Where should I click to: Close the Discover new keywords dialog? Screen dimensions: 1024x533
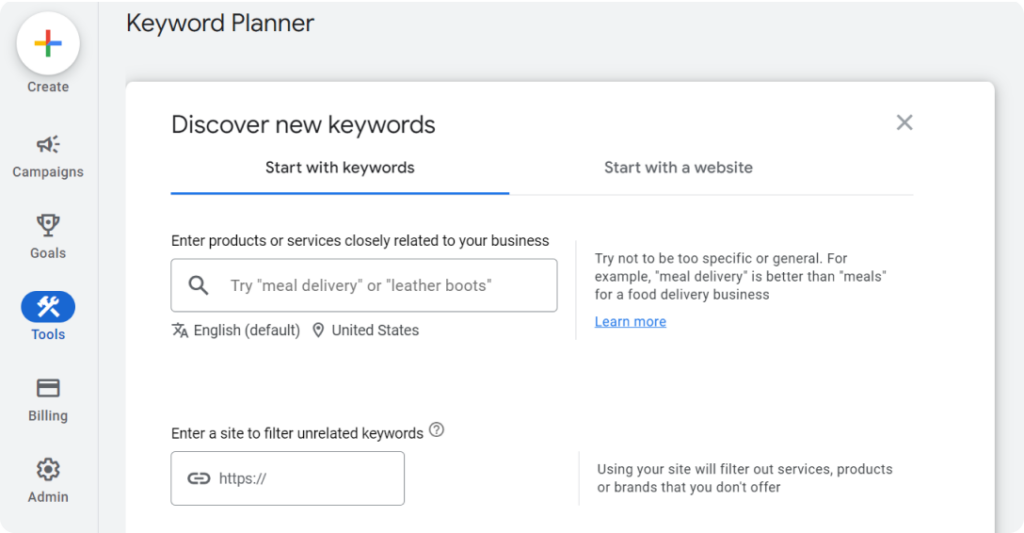pyautogui.click(x=904, y=122)
